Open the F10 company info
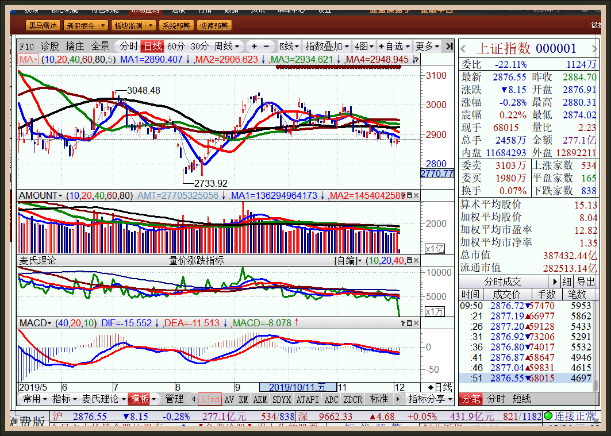 click(x=27, y=46)
